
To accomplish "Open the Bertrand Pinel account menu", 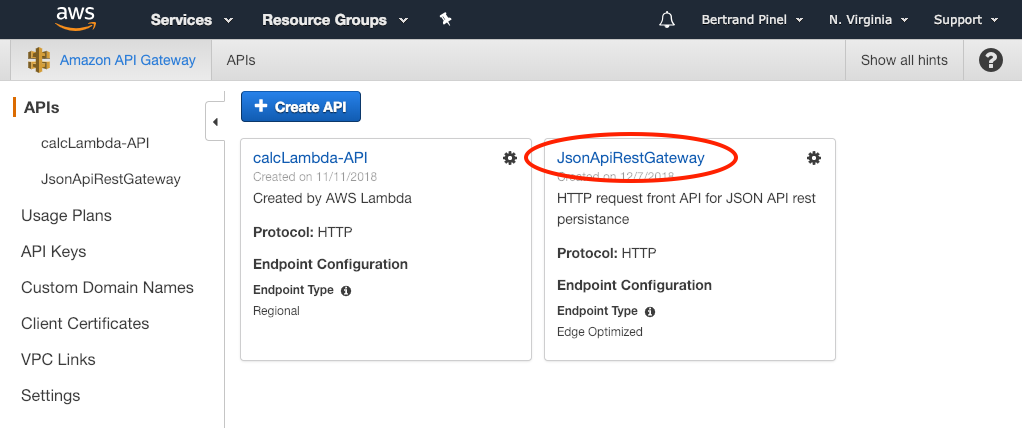I will (x=752, y=20).
